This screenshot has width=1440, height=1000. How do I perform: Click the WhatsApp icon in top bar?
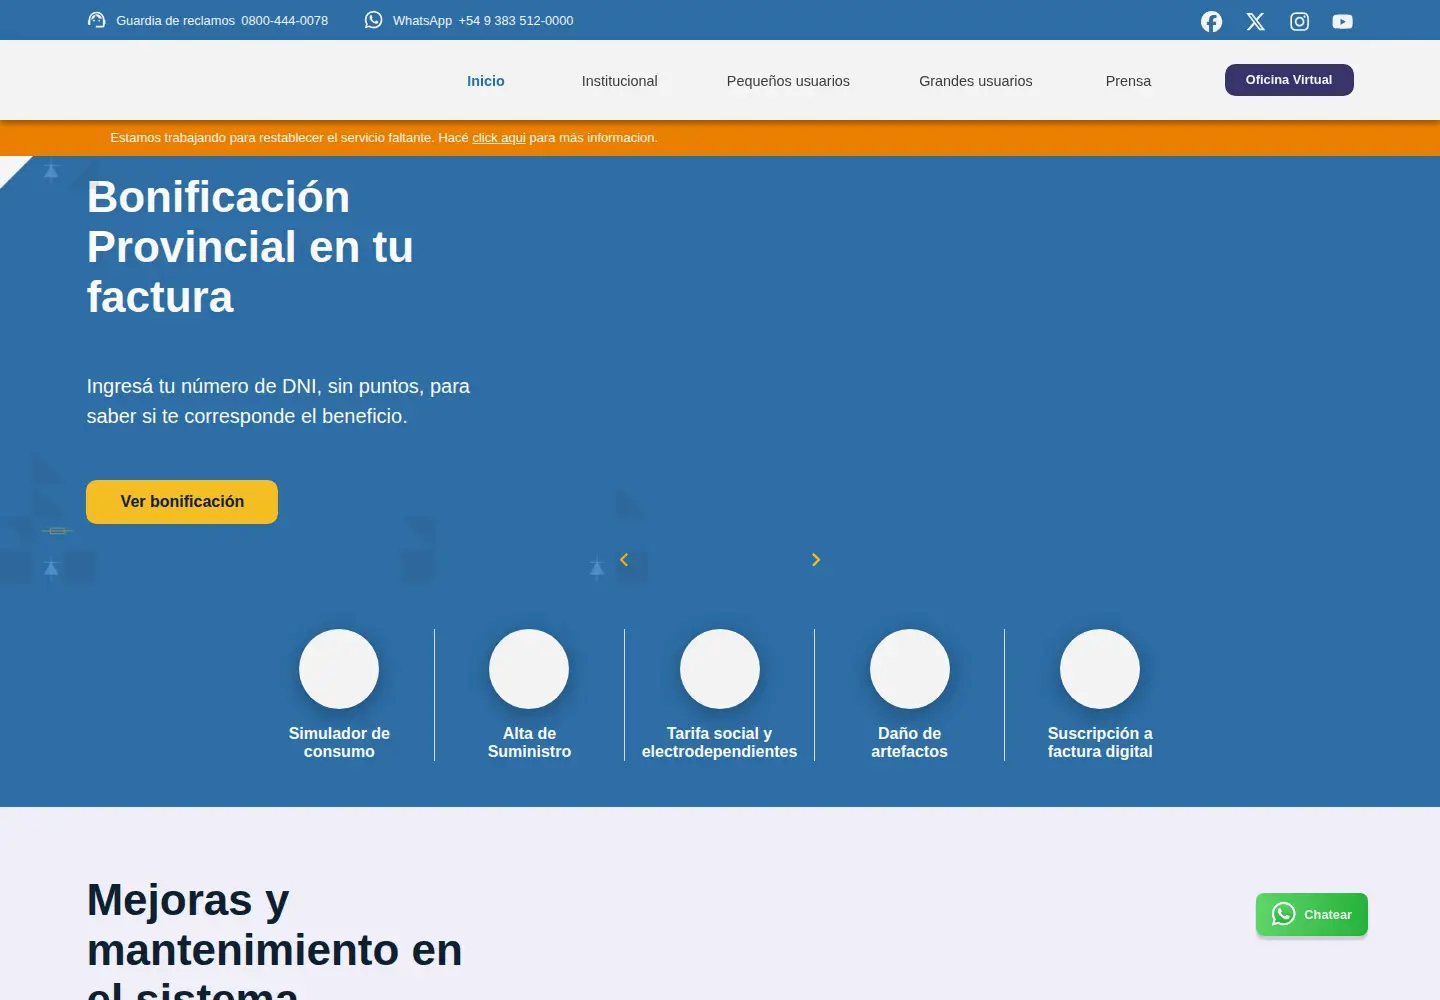click(373, 20)
